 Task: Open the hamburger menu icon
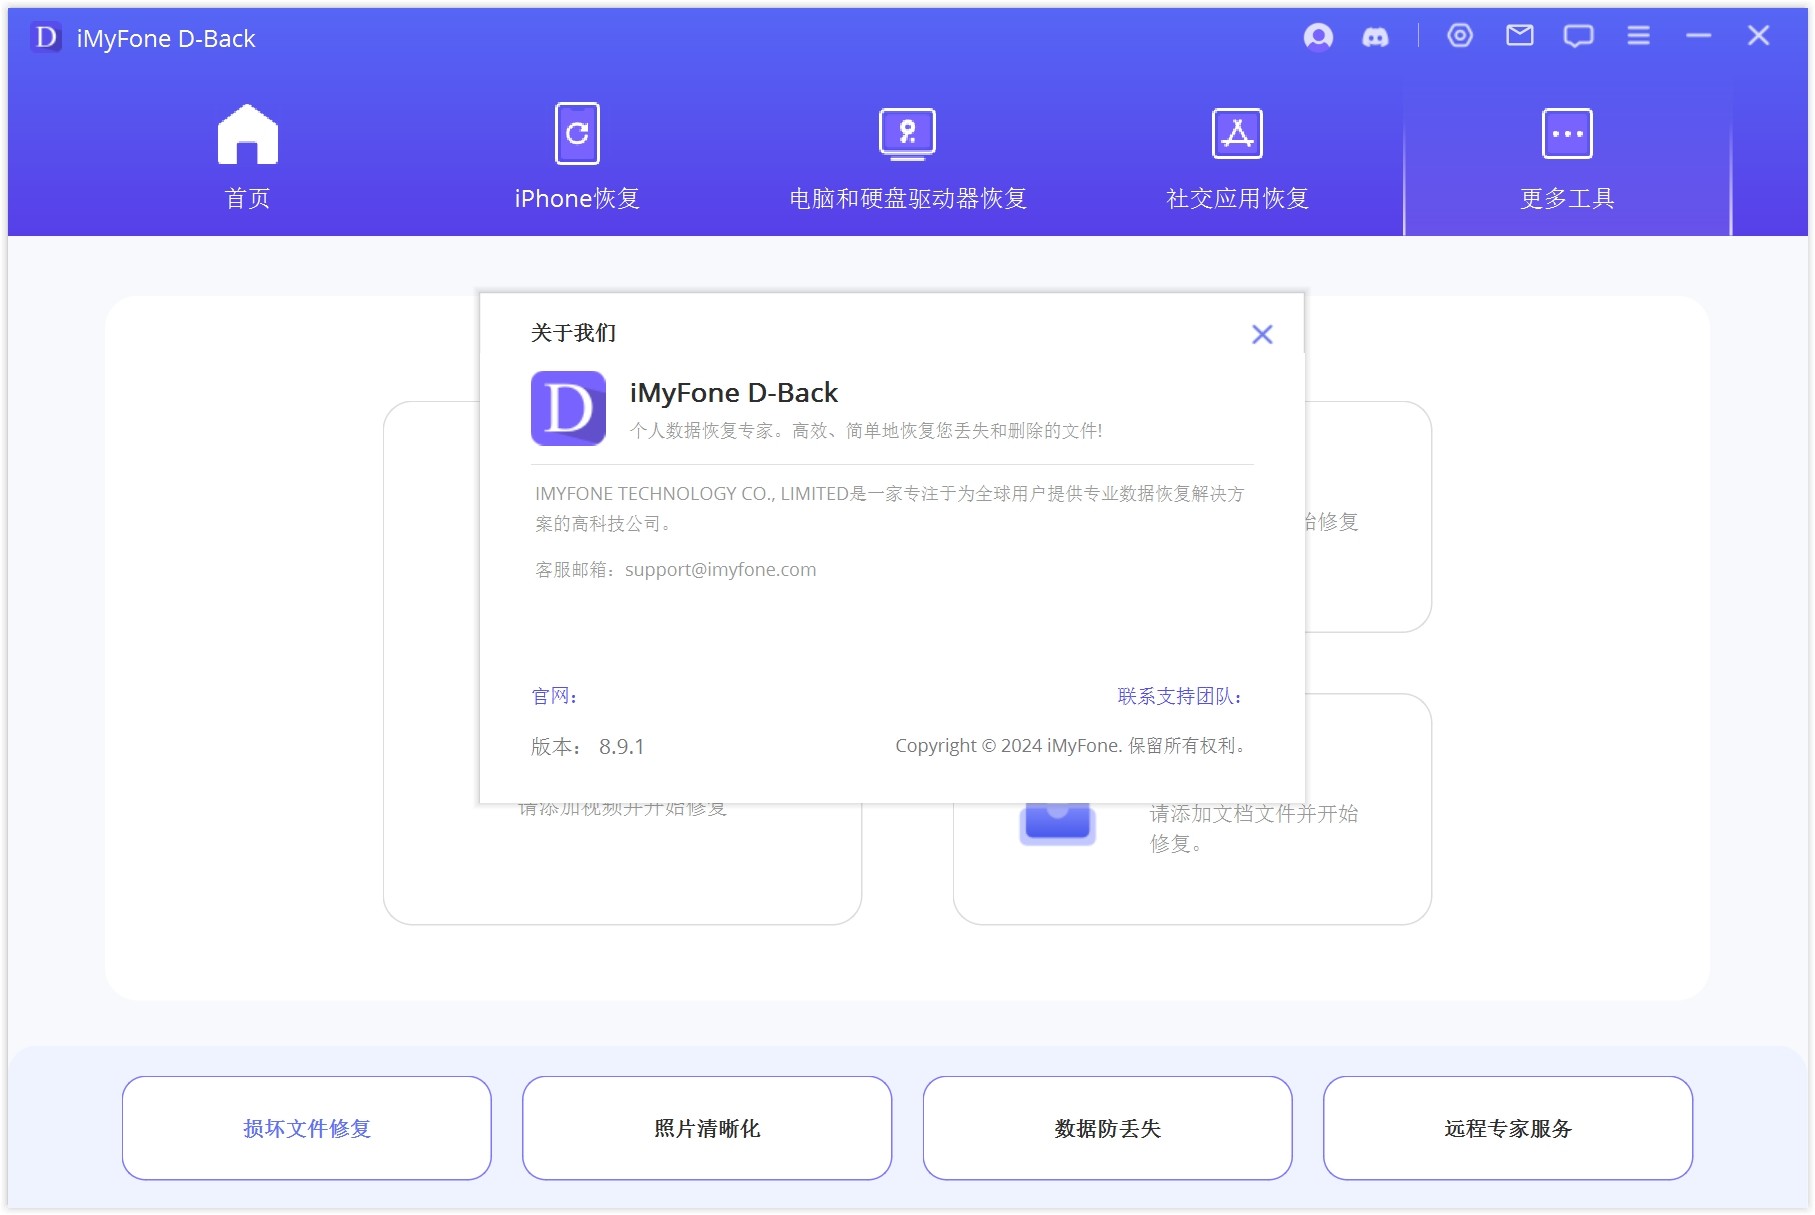1639,36
